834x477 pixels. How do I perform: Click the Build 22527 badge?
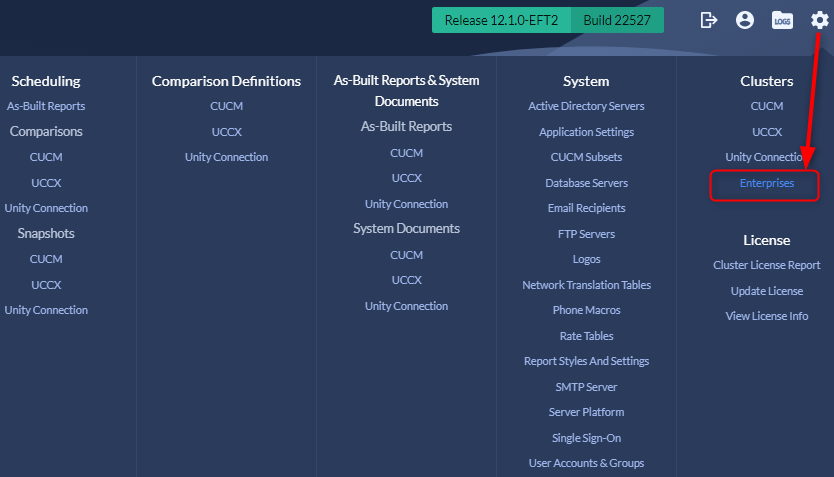[617, 20]
